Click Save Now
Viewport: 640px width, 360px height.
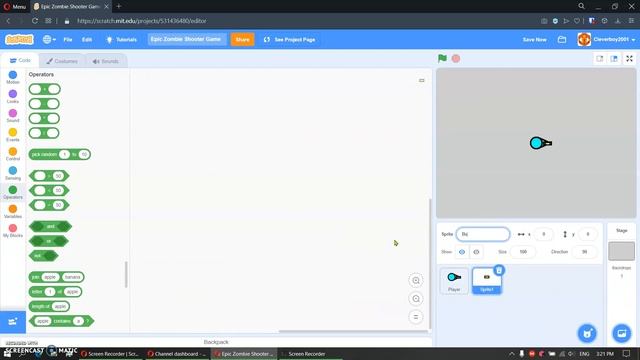(534, 40)
